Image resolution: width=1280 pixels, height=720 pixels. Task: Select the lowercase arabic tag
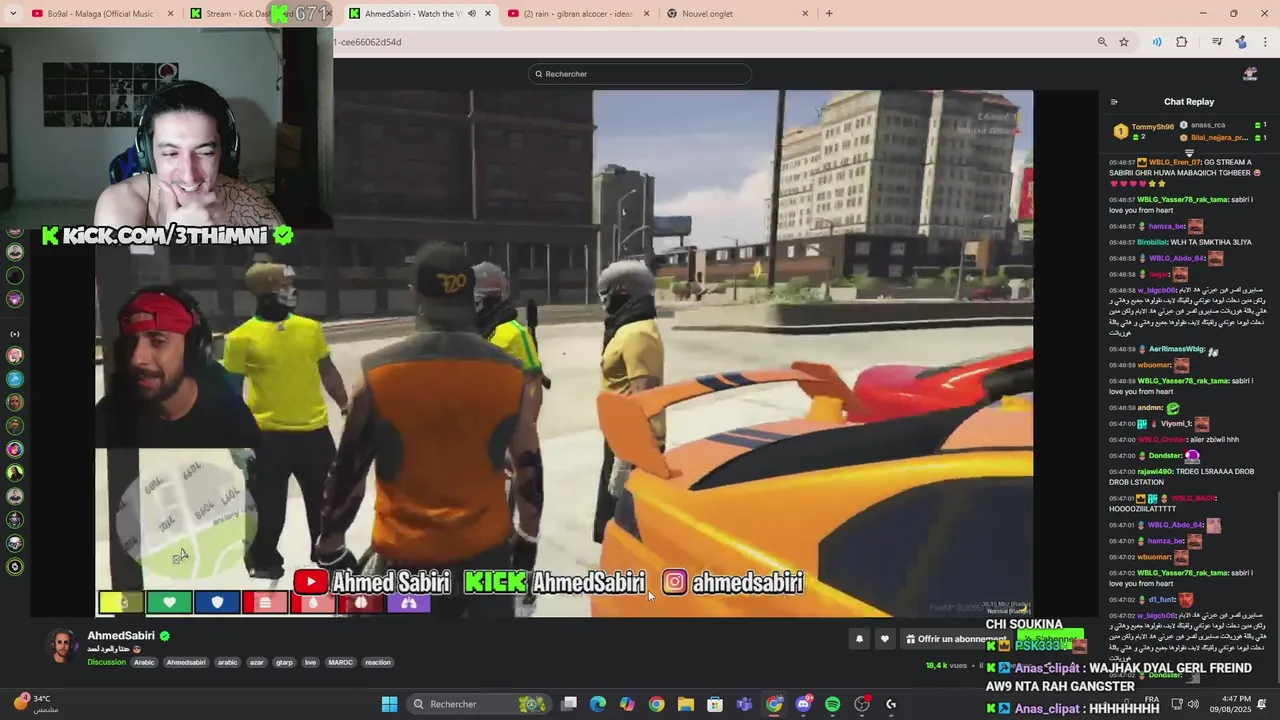click(x=228, y=662)
